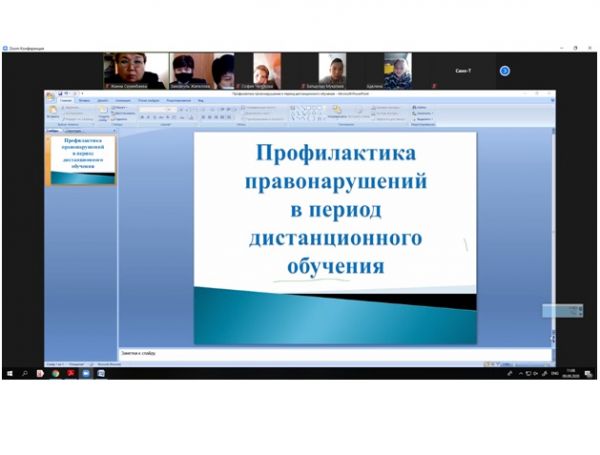Toggle underline formatting in the Font group
The image size is (600, 455).
click(154, 118)
